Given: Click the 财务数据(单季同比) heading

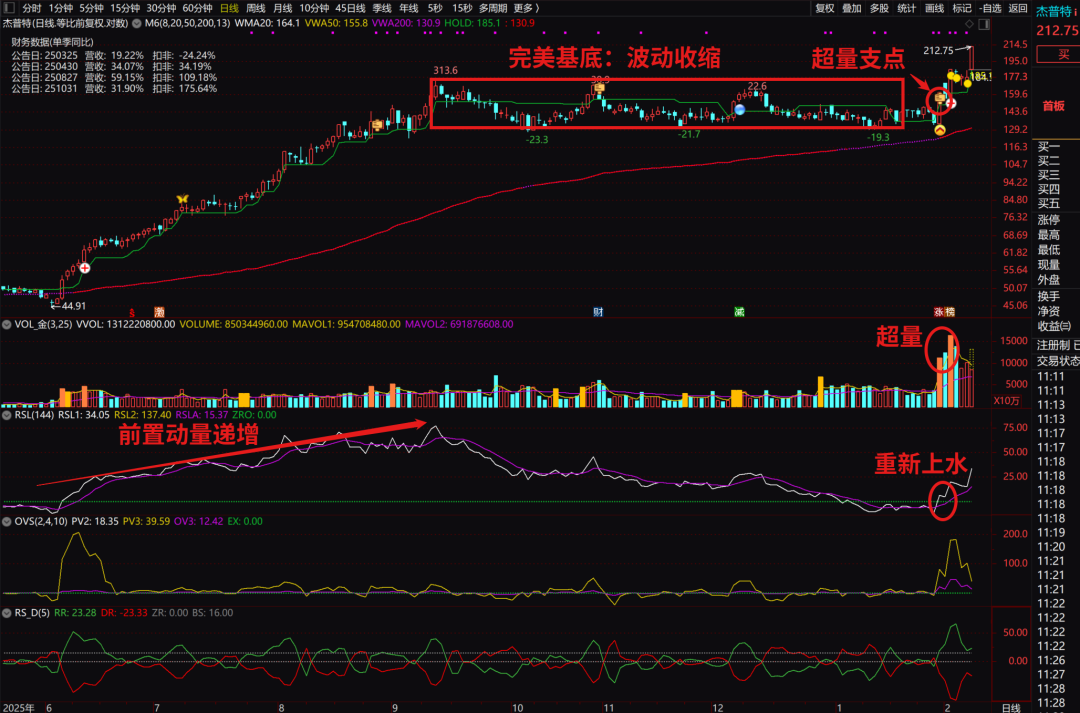Looking at the screenshot, I should pyautogui.click(x=52, y=42).
